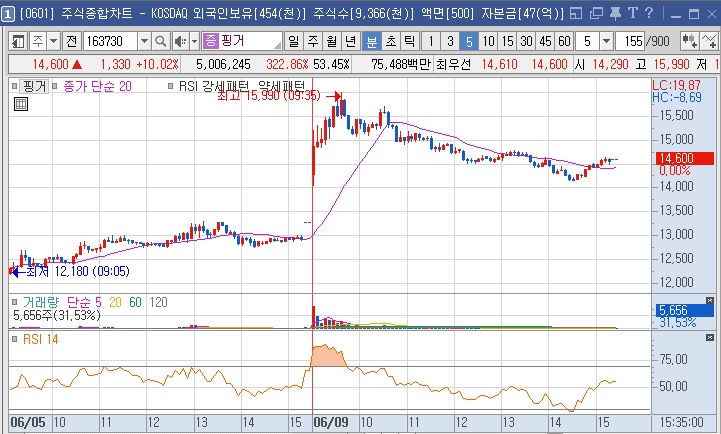The height and width of the screenshot is (434, 721).
Task: Click the 전 button beside the stock code
Action: pos(71,41)
